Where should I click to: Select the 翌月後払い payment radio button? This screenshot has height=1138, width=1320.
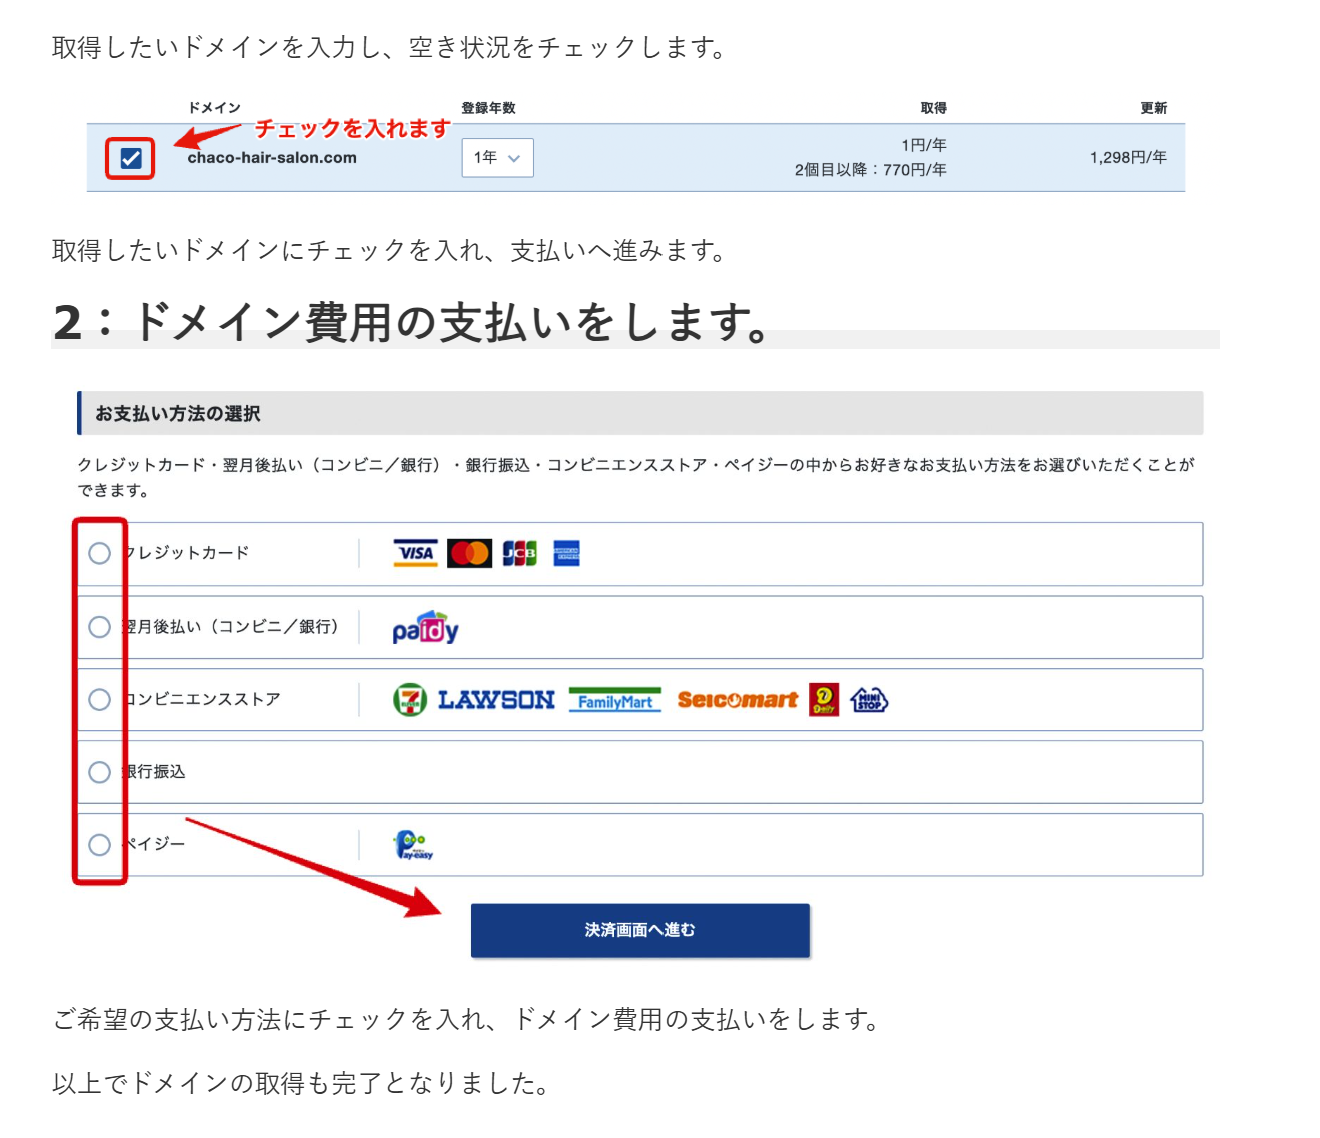(x=99, y=627)
